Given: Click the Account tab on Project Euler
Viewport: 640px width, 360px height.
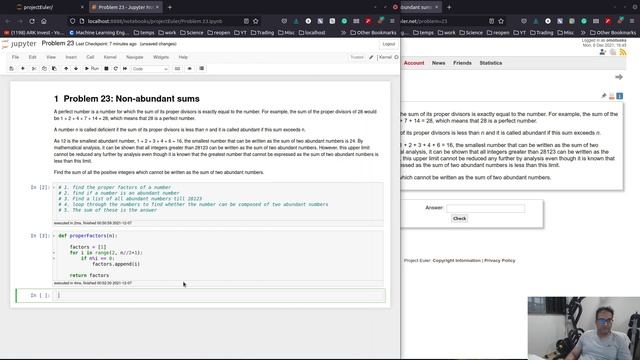Looking at the screenshot, I should click(414, 63).
